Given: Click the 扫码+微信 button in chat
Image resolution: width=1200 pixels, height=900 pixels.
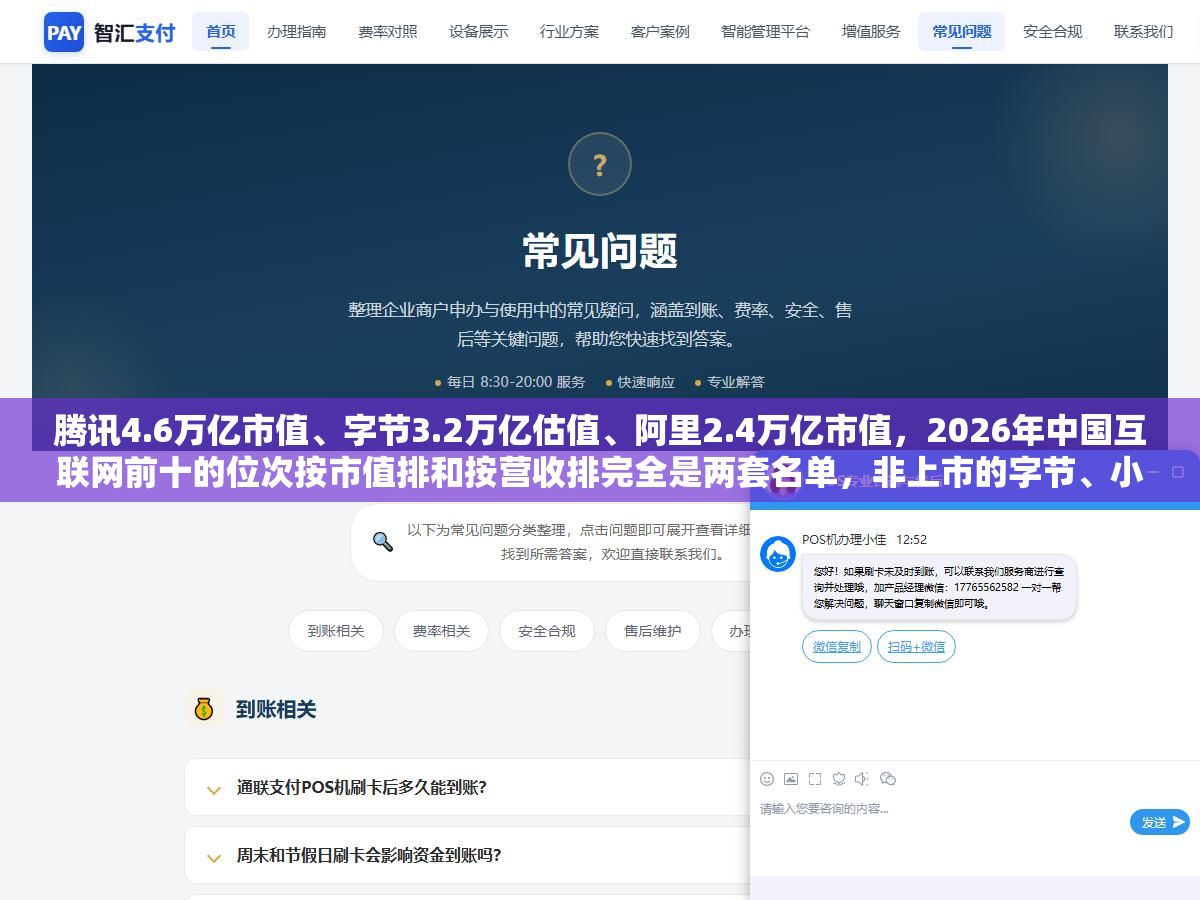Looking at the screenshot, I should 916,647.
